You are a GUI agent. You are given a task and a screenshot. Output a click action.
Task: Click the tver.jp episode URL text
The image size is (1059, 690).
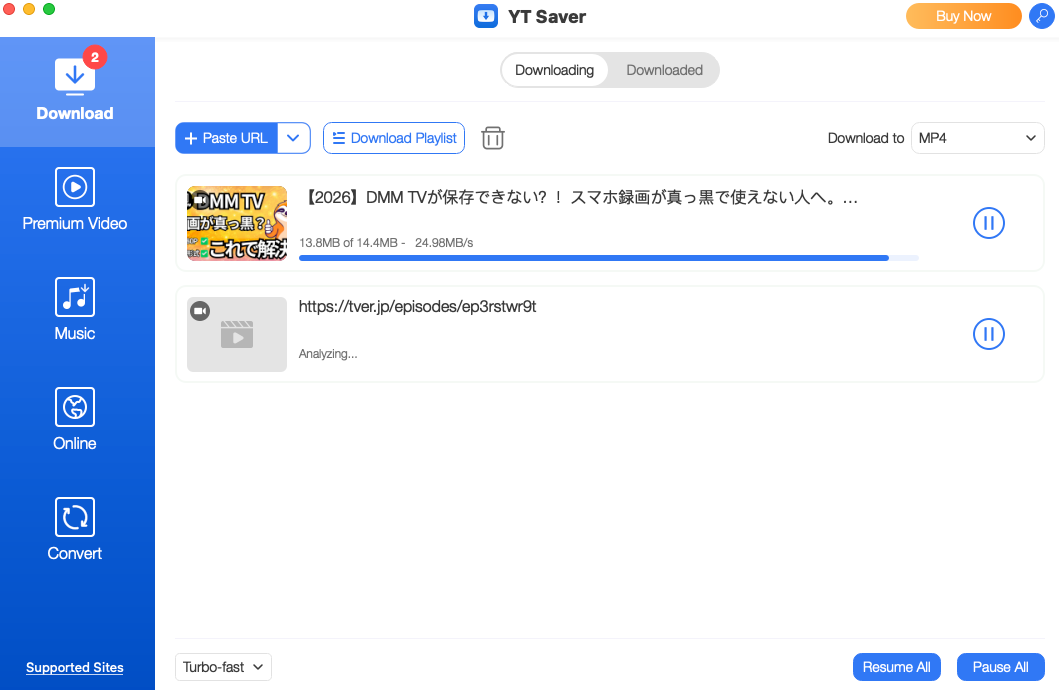pos(417,307)
